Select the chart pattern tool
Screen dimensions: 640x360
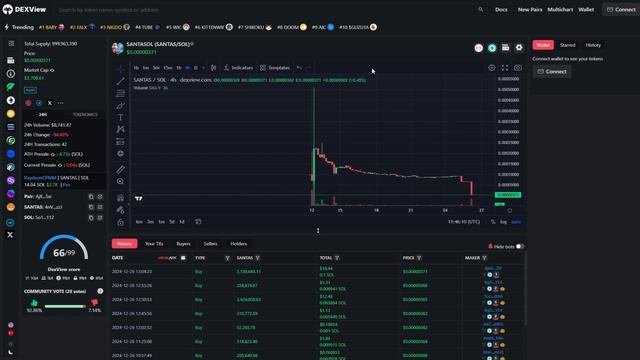coord(120,129)
